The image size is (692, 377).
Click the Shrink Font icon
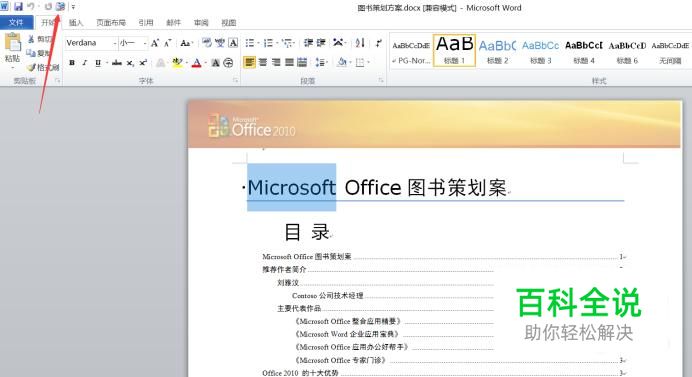[x=168, y=43]
